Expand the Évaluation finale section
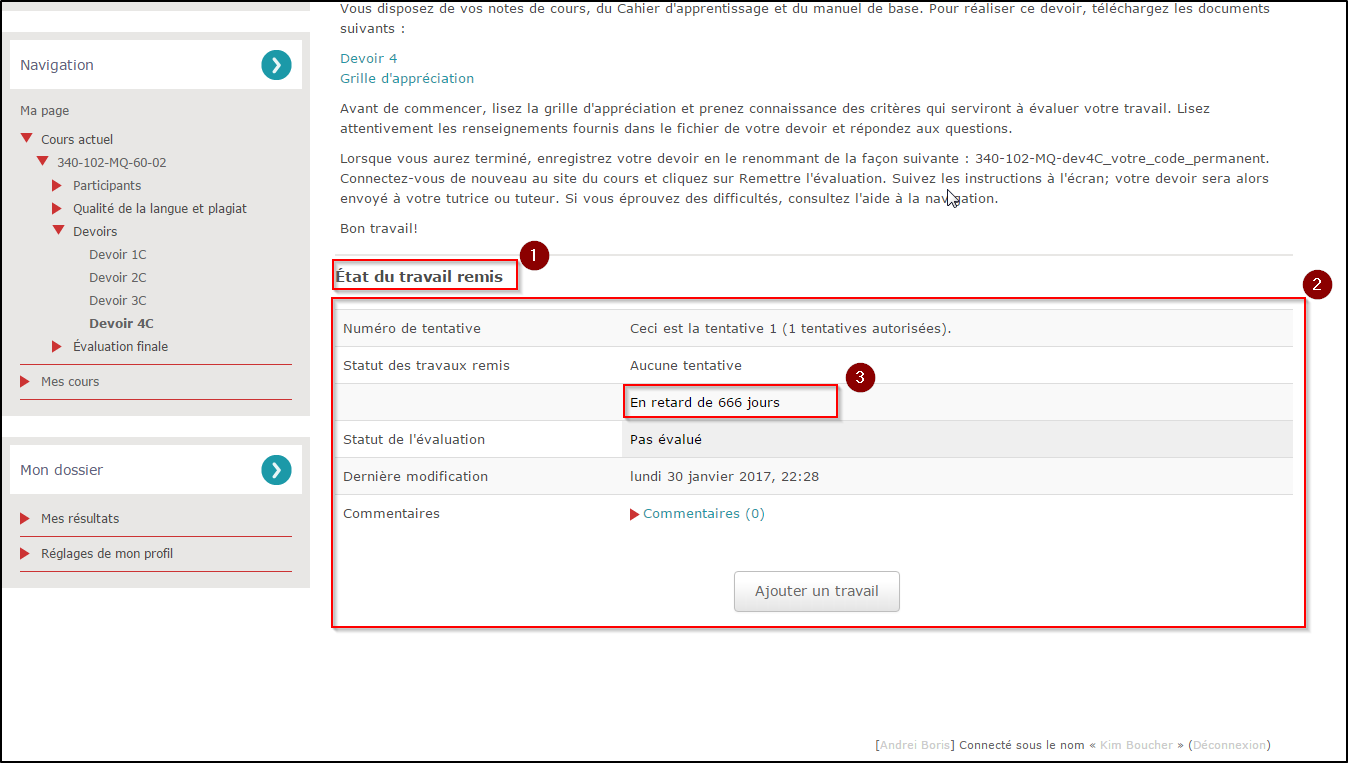Screen dimensions: 1348x763 pos(58,346)
